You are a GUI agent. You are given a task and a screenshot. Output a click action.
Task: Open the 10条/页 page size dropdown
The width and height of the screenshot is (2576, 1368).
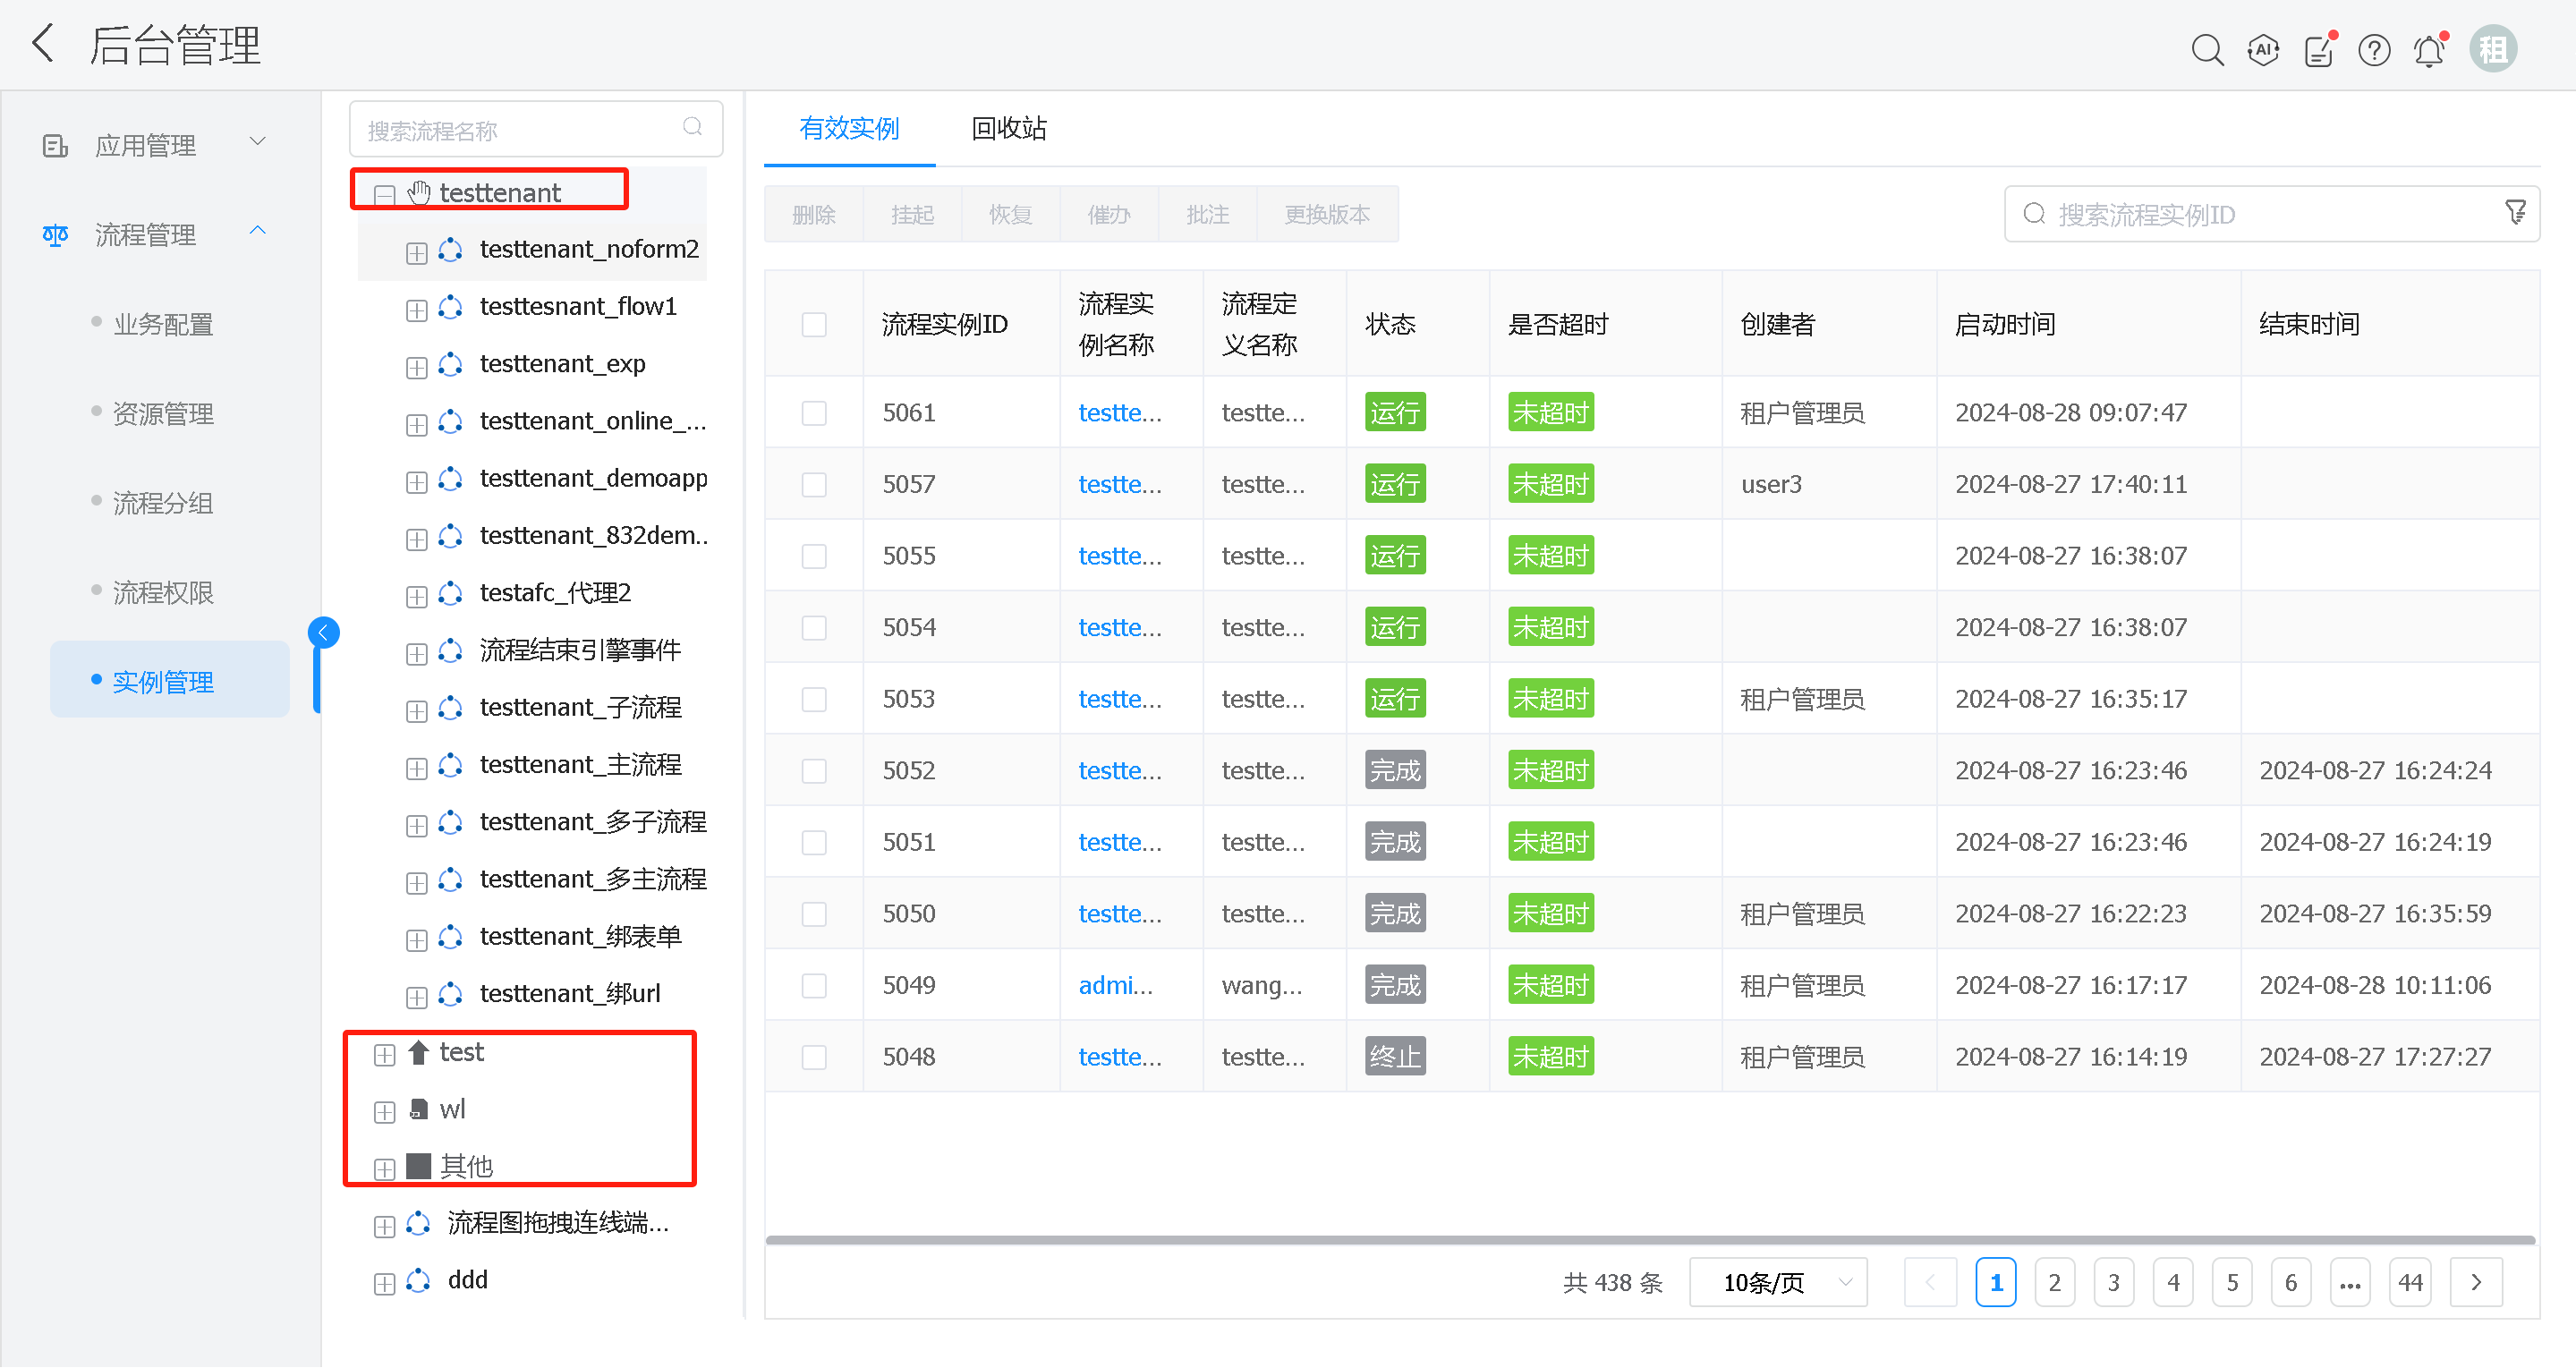click(x=1778, y=1283)
